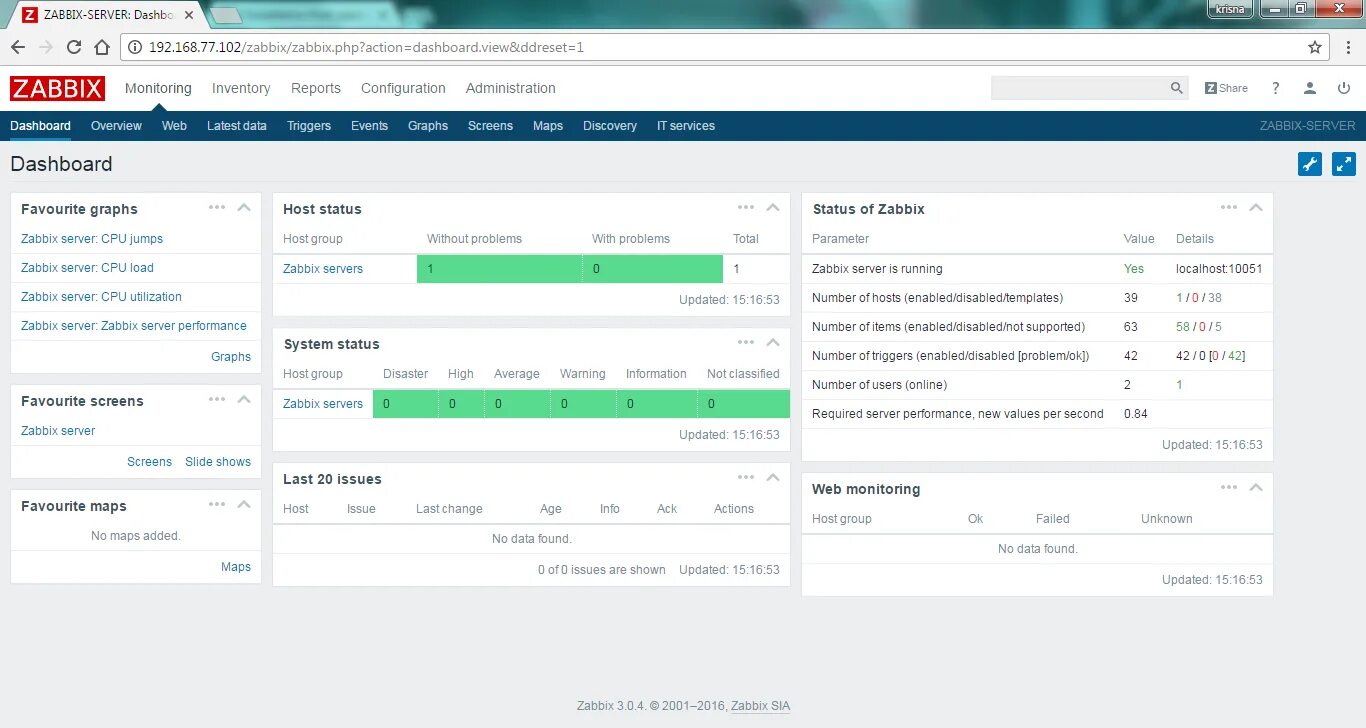Open browser home page
The image size is (1366, 728).
pyautogui.click(x=102, y=47)
